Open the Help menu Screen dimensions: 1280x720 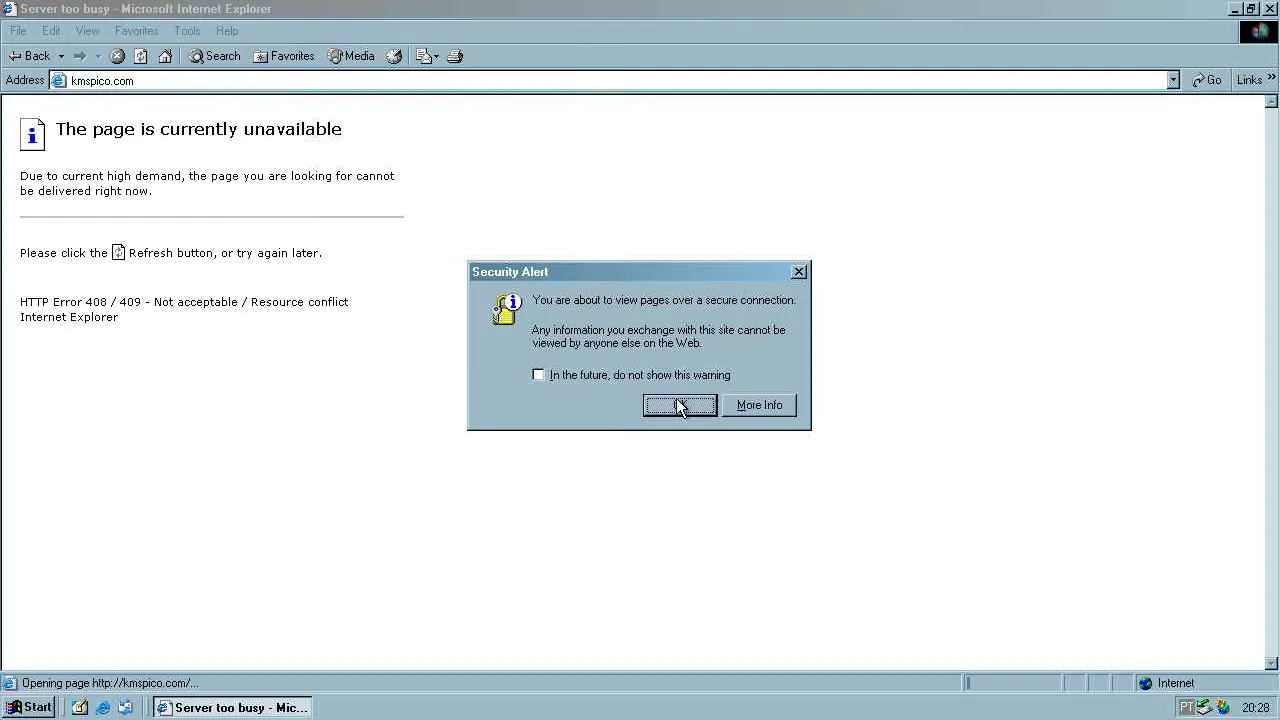coord(227,31)
